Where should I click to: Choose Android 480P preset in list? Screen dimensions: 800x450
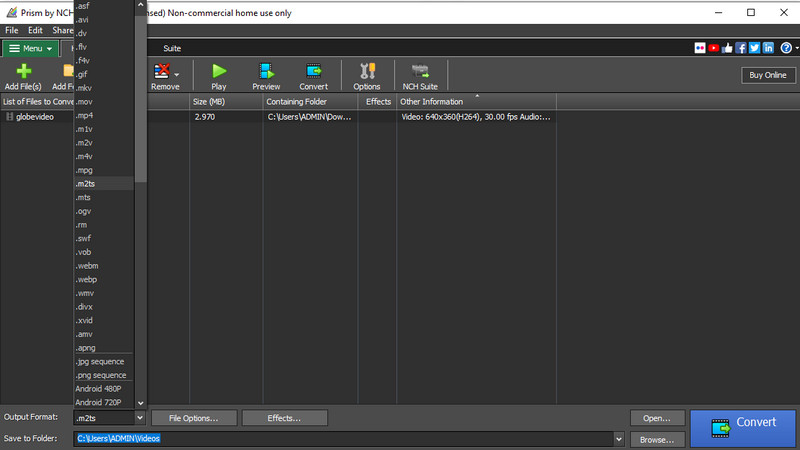point(97,388)
